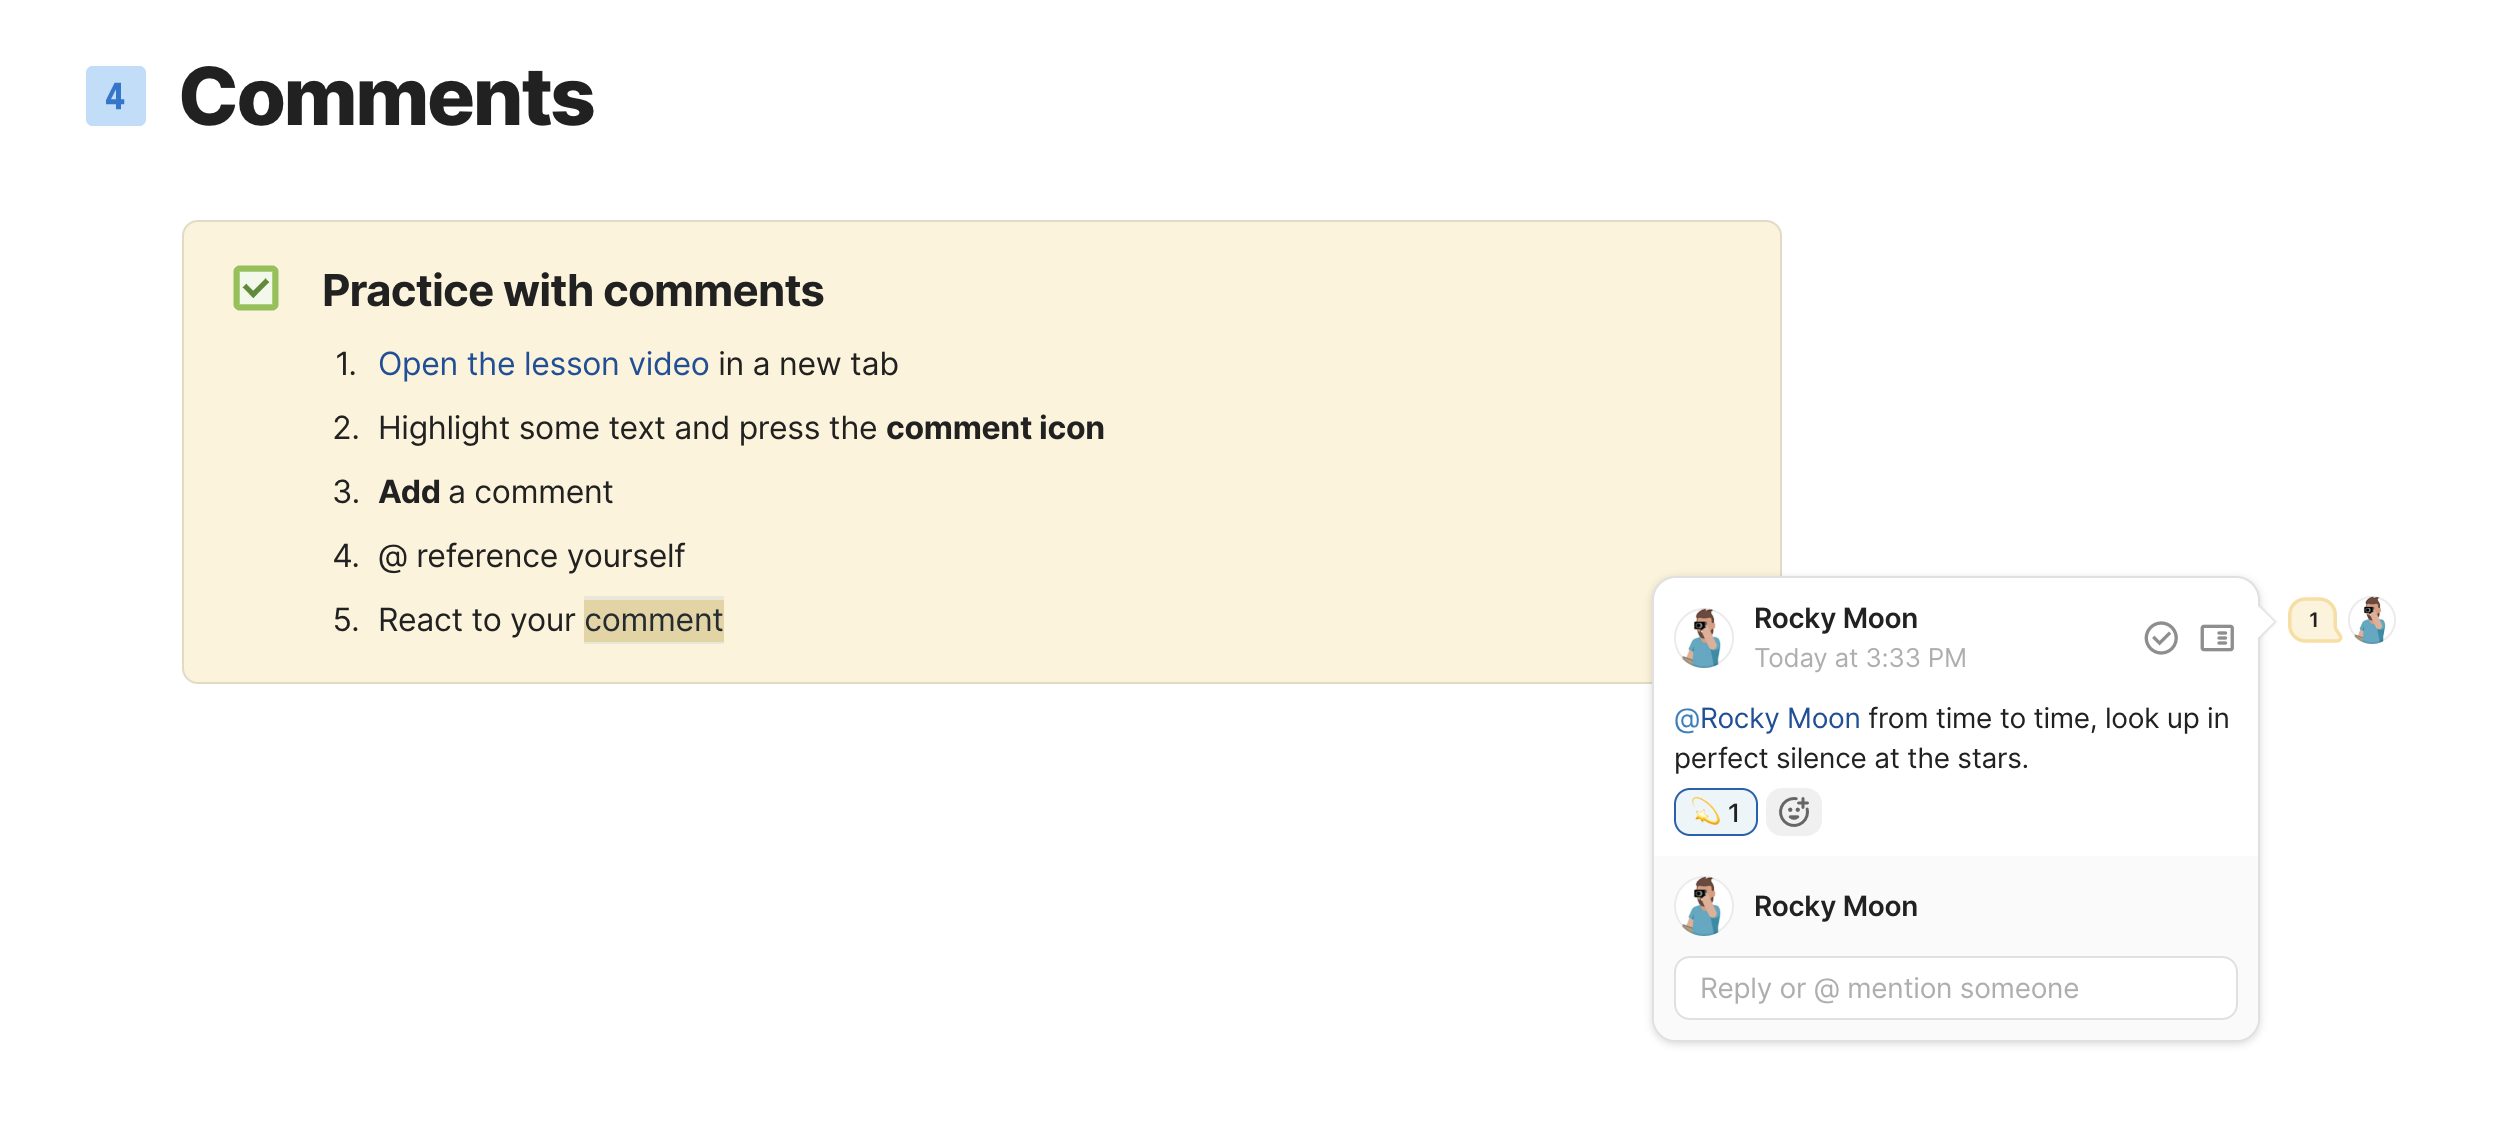Resolve Rocky Moon's comment via the checkmark icon
The height and width of the screenshot is (1132, 2500).
[2160, 637]
